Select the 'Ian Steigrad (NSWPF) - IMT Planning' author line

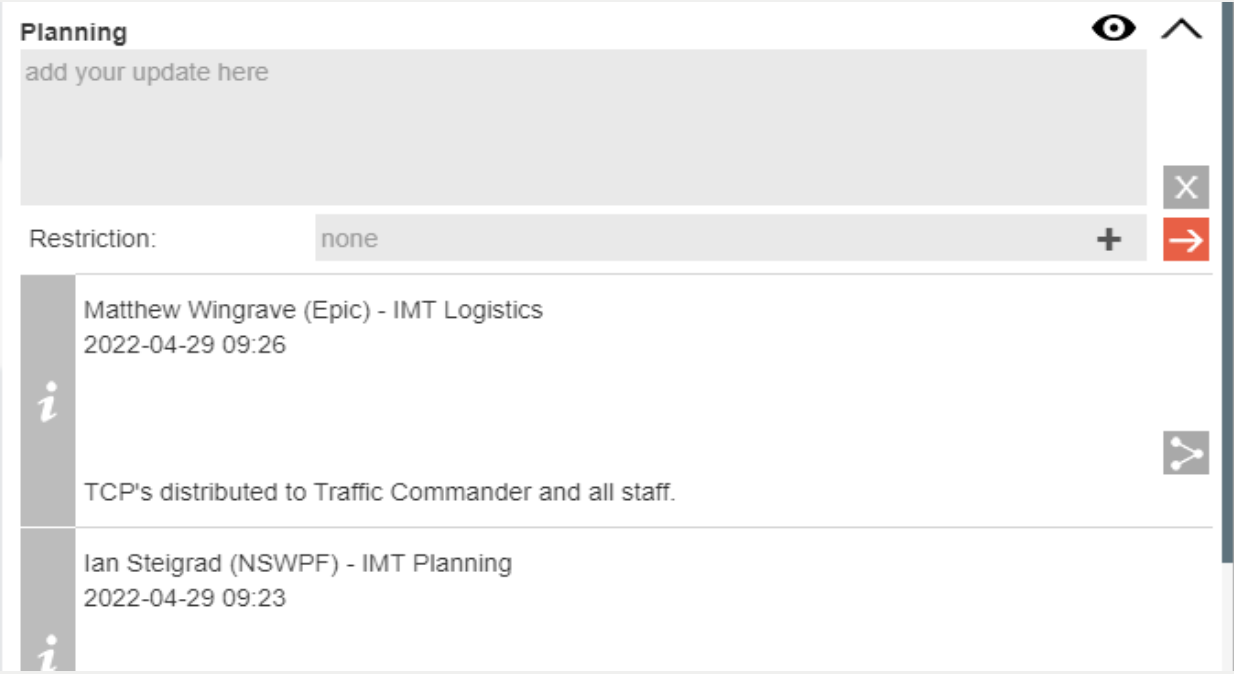[x=298, y=564]
